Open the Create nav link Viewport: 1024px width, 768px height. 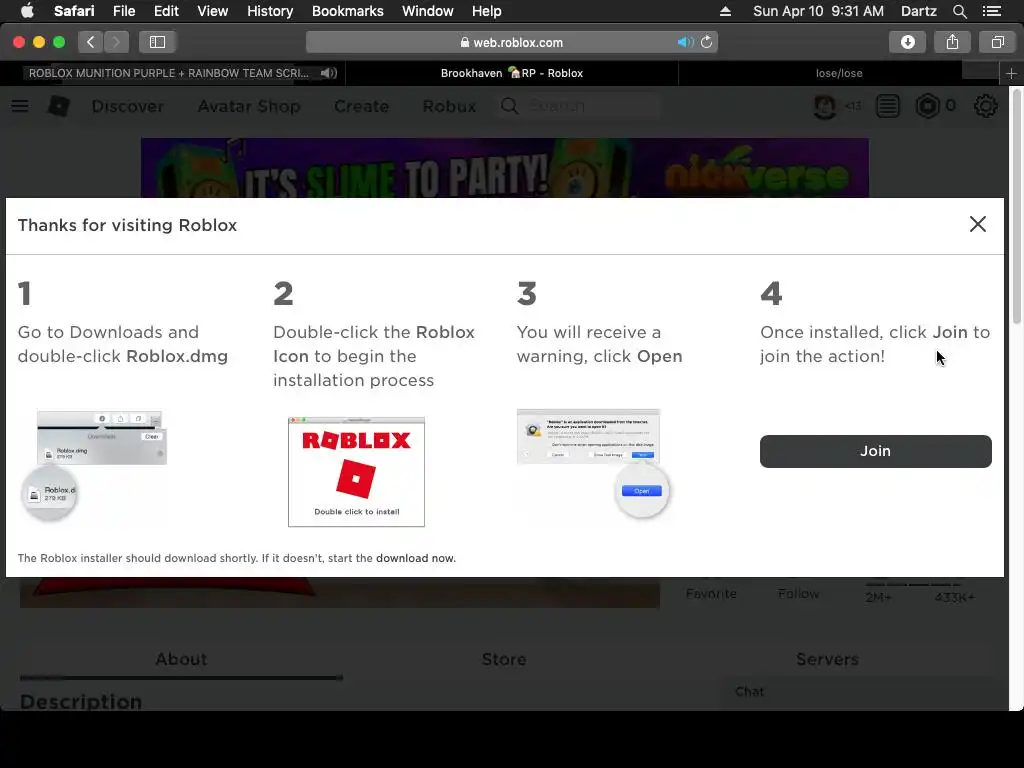[361, 106]
